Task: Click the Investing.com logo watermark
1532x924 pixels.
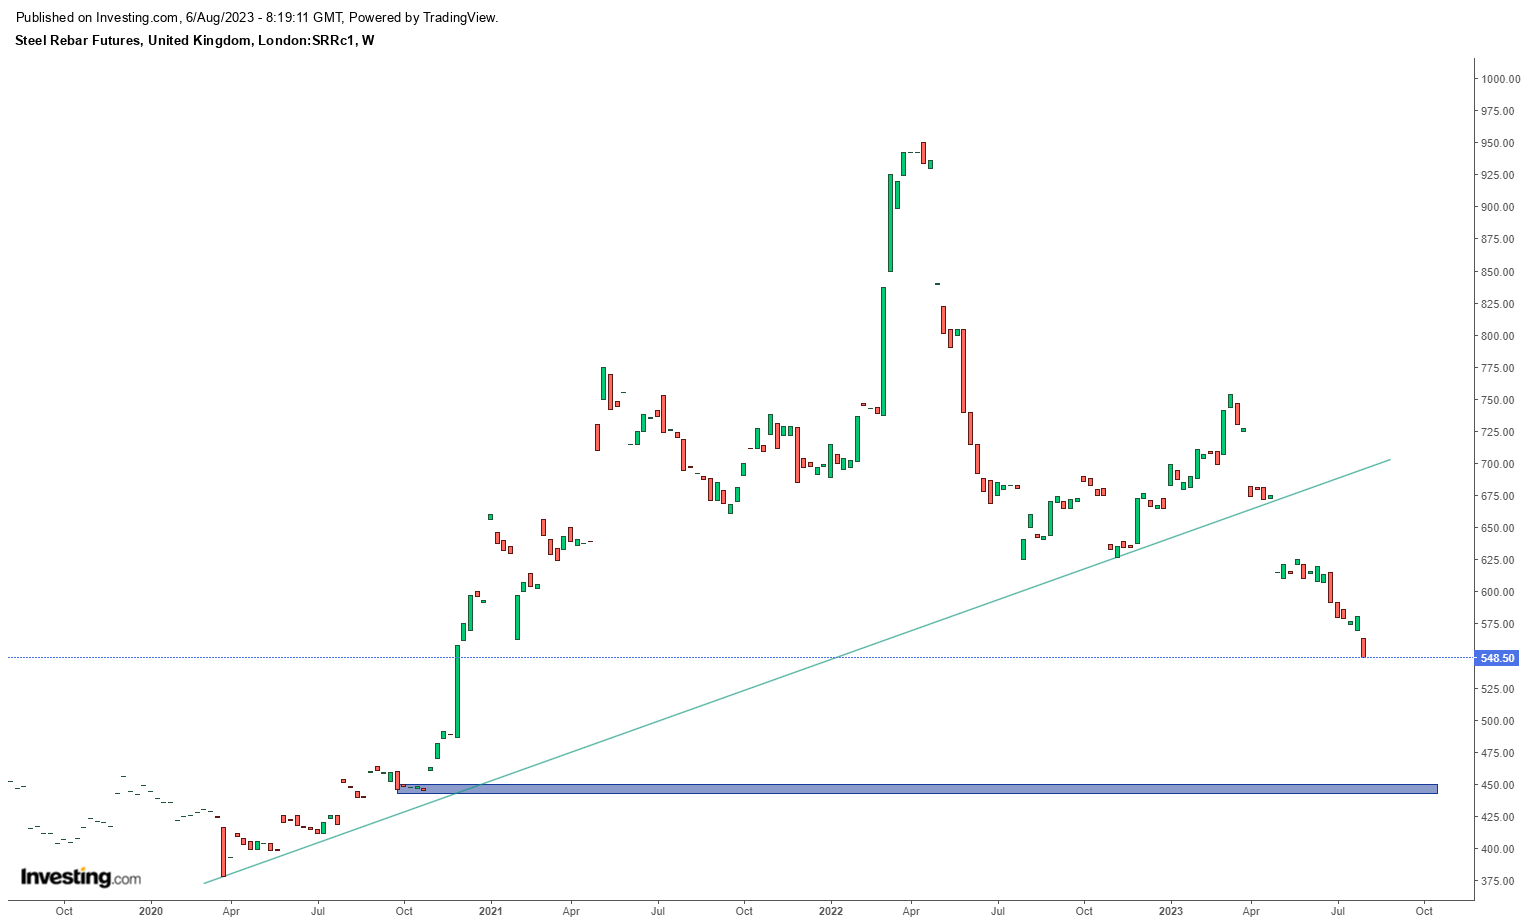Action: click(x=81, y=878)
